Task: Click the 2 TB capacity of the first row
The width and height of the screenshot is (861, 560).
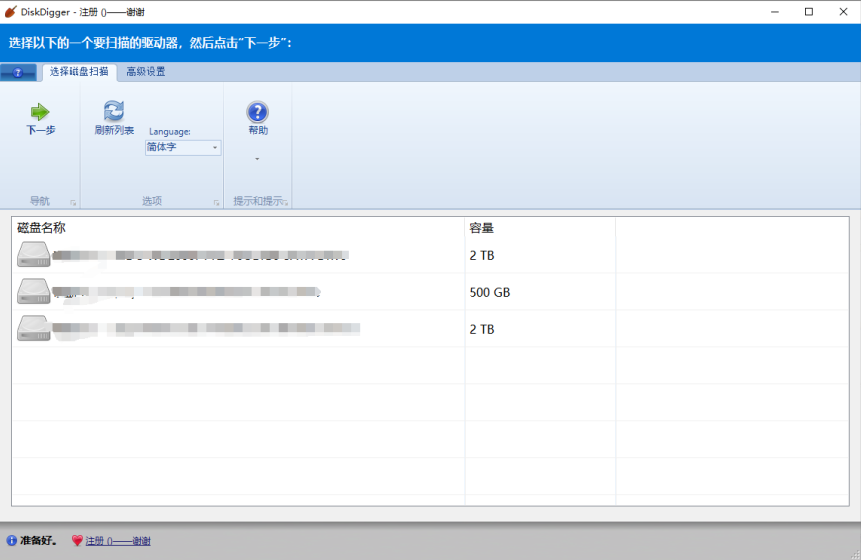Action: (x=482, y=255)
